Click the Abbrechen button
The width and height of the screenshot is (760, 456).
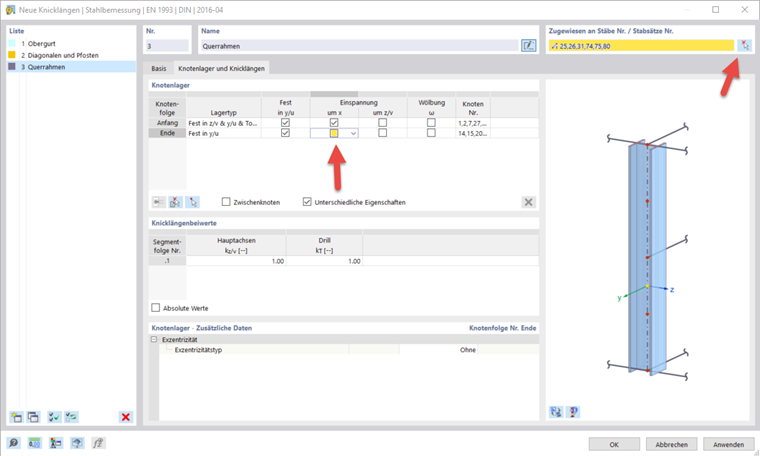click(x=671, y=444)
